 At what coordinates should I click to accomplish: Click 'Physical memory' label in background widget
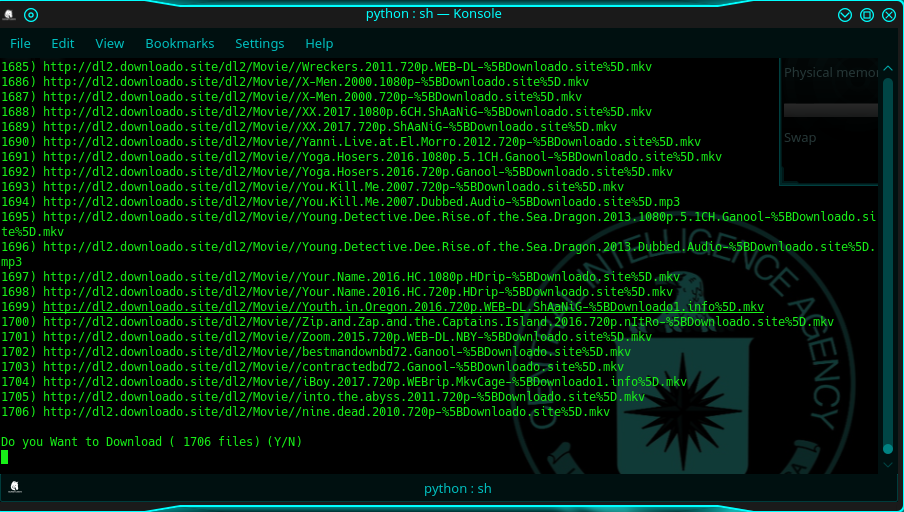click(830, 73)
